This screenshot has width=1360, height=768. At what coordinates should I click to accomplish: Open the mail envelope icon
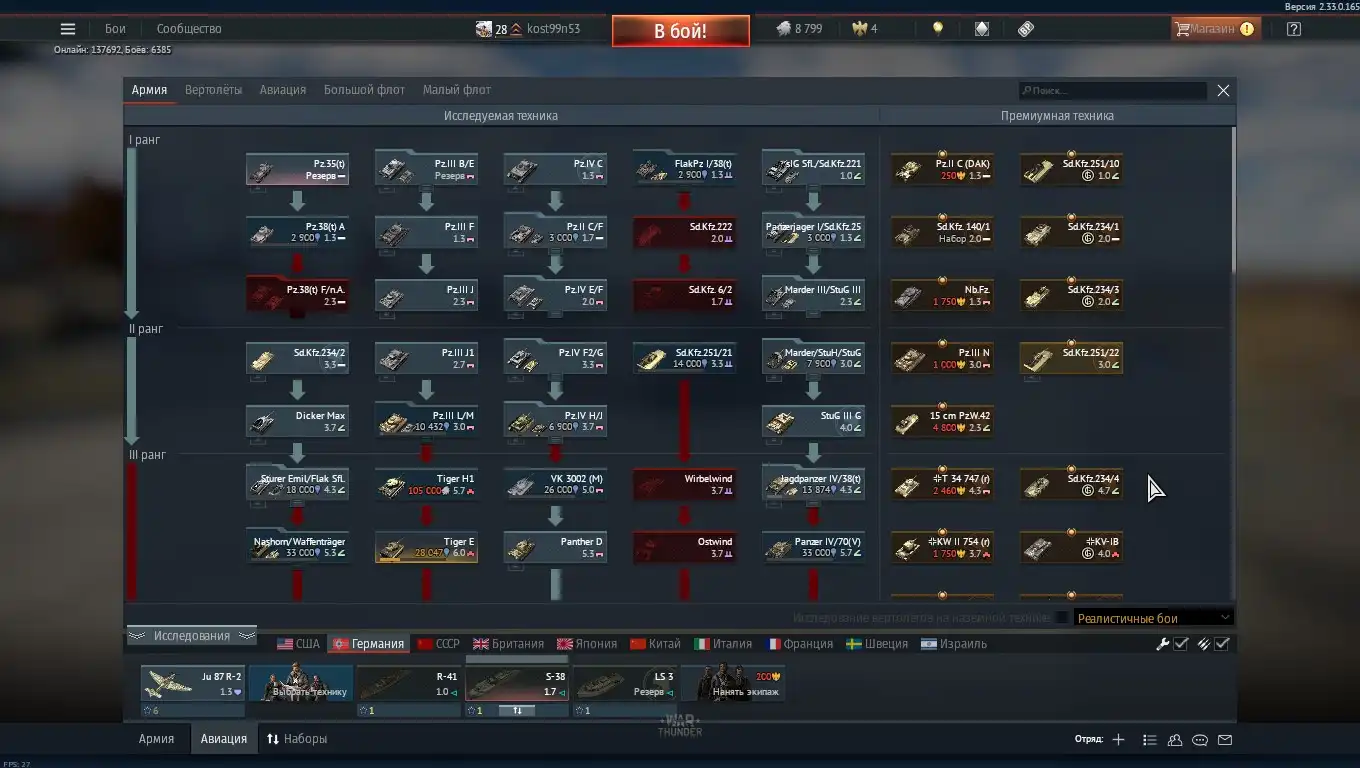pyautogui.click(x=1225, y=740)
